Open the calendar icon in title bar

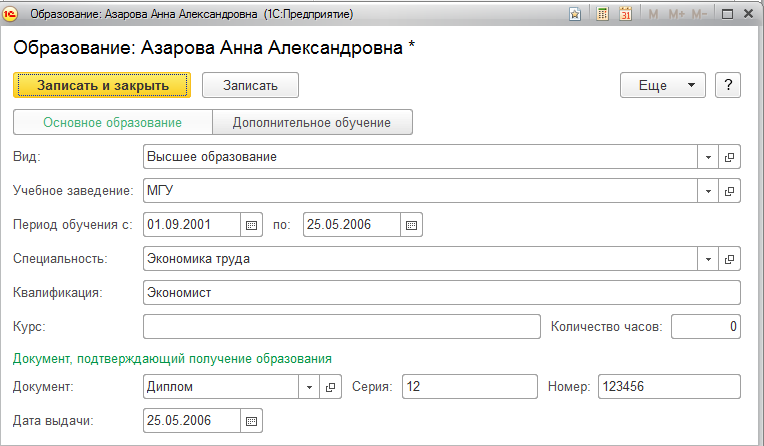click(626, 14)
